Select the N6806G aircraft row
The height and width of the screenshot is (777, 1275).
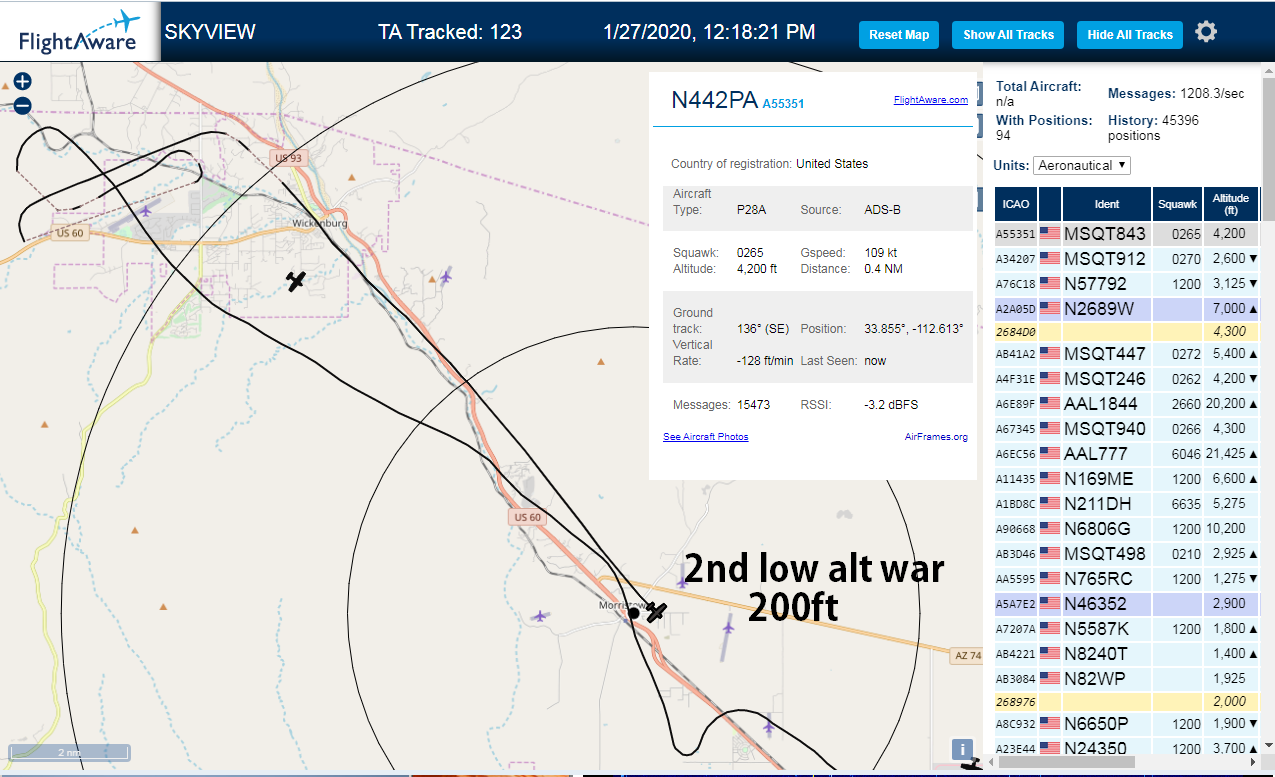click(x=1127, y=529)
